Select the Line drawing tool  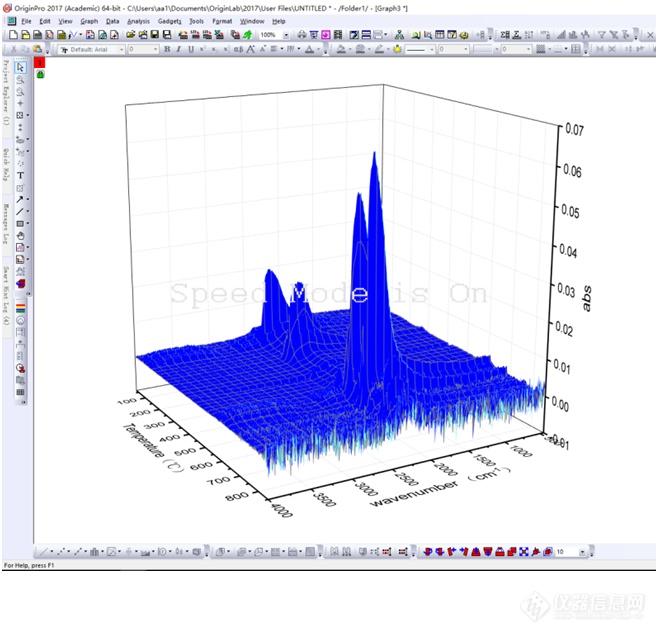pos(20,211)
